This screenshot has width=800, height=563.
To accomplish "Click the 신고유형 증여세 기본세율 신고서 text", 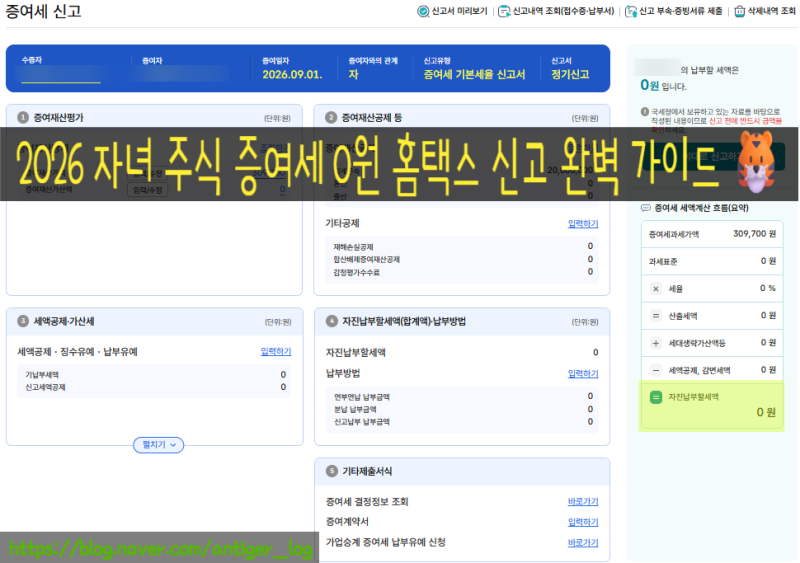I will [x=474, y=75].
